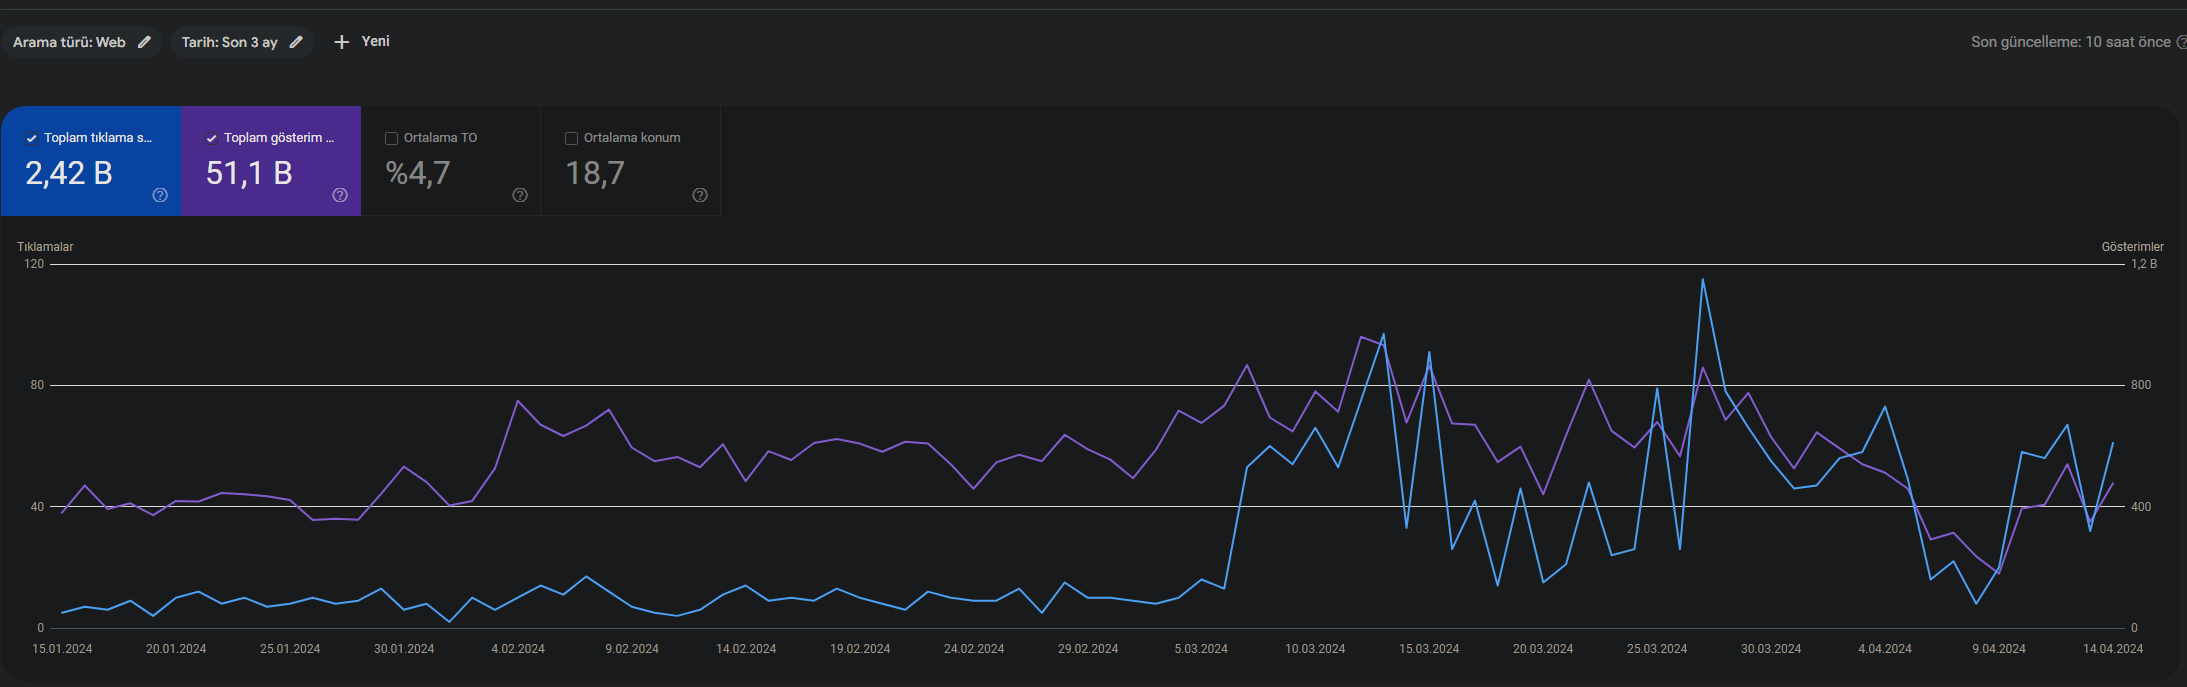Image resolution: width=2187 pixels, height=687 pixels.
Task: Click the Son güncelleme: 10 saat önce text
Action: coord(2071,42)
